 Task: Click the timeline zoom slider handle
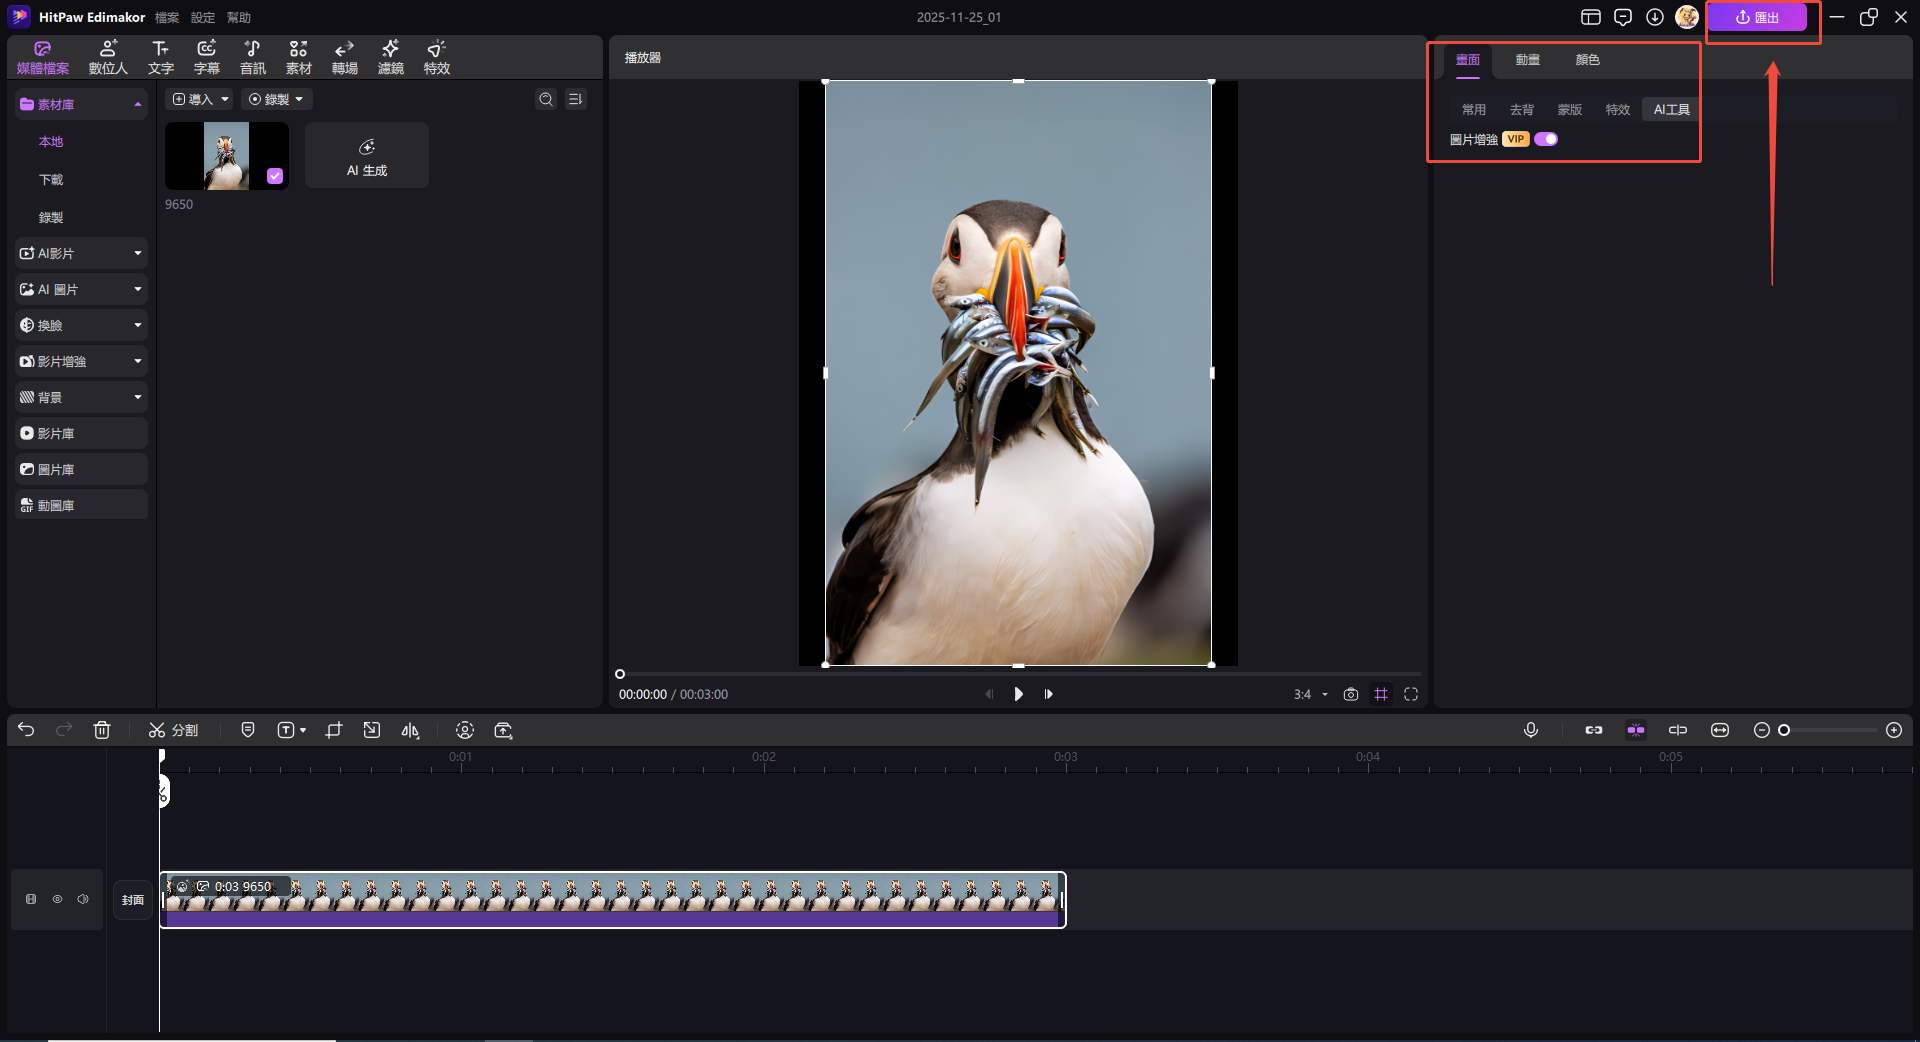pos(1784,730)
